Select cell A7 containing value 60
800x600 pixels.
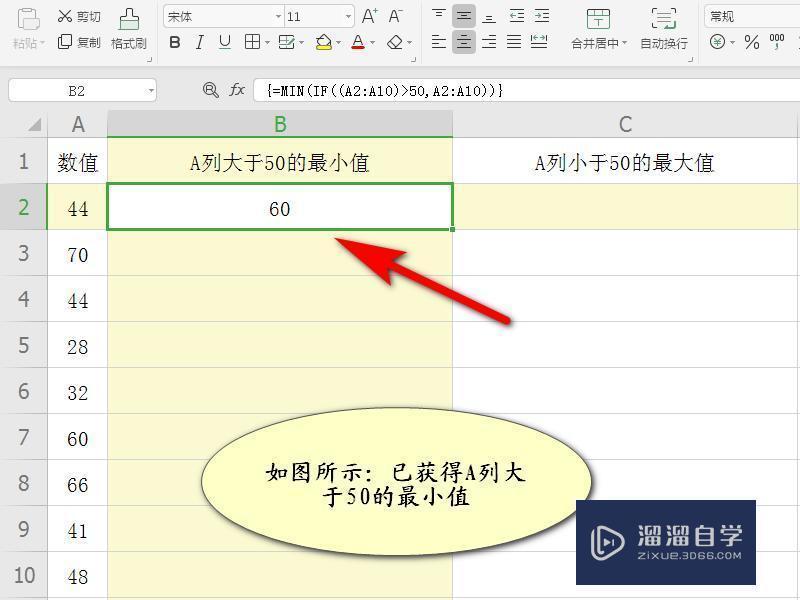tap(78, 438)
